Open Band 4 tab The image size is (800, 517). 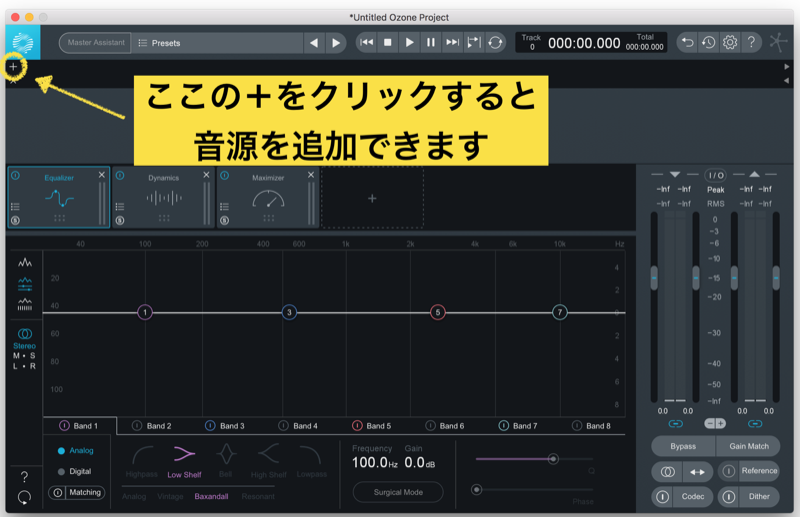pyautogui.click(x=298, y=426)
